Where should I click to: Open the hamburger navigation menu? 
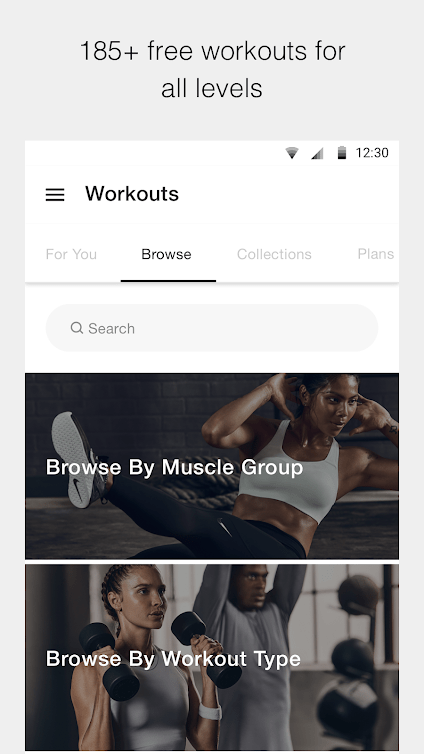coord(55,195)
